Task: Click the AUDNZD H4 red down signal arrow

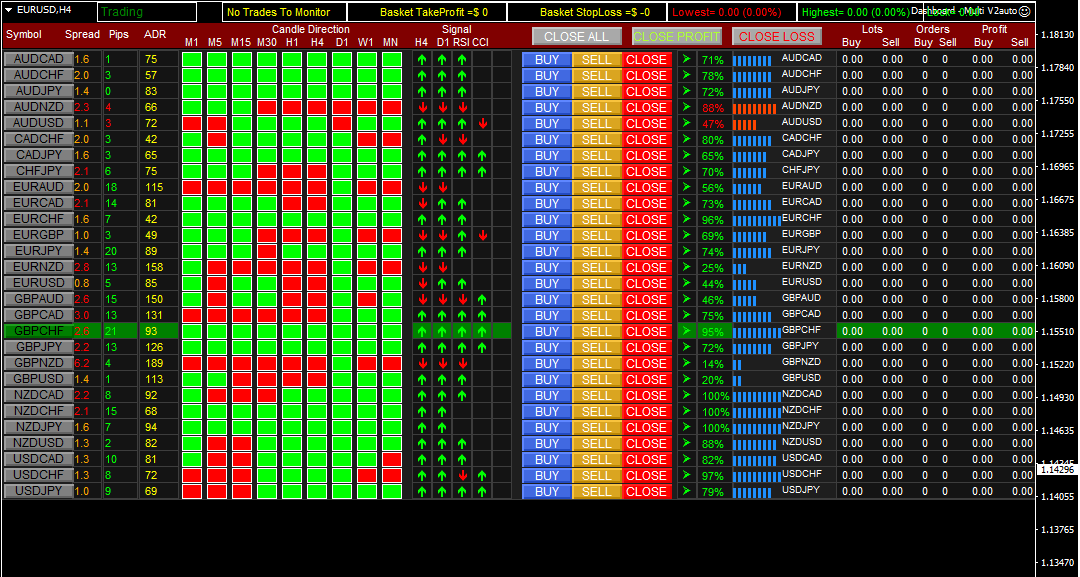Action: pyautogui.click(x=421, y=107)
